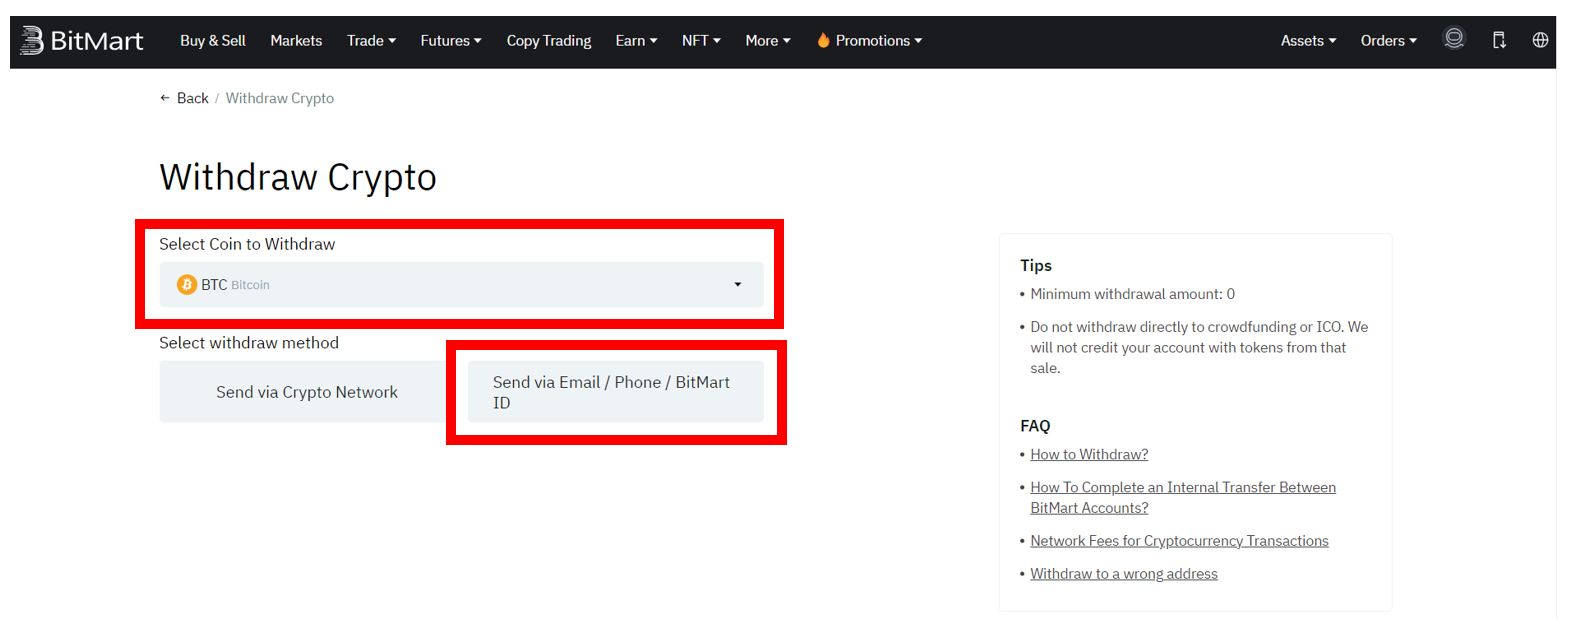Open Internal Transfer Between BitMart Accounts link
This screenshot has height=624, width=1584.
1183,497
